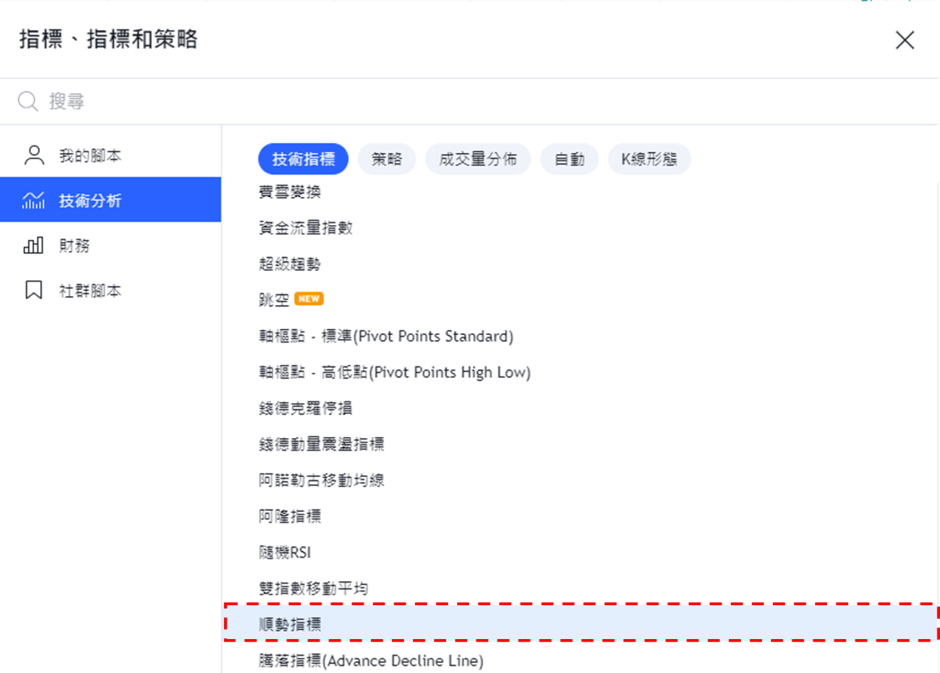Image resolution: width=940 pixels, height=673 pixels.
Task: Add the 順動指標 indicator
Action: coord(290,624)
